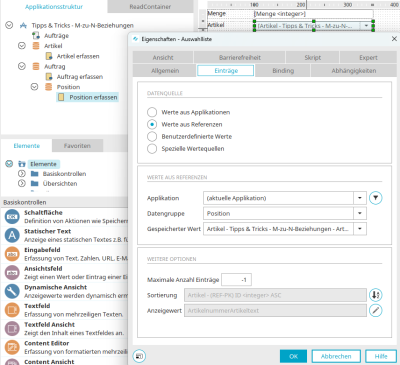Open the Datengruppe dropdown
Screen dimensions: 400x365
pos(360,213)
